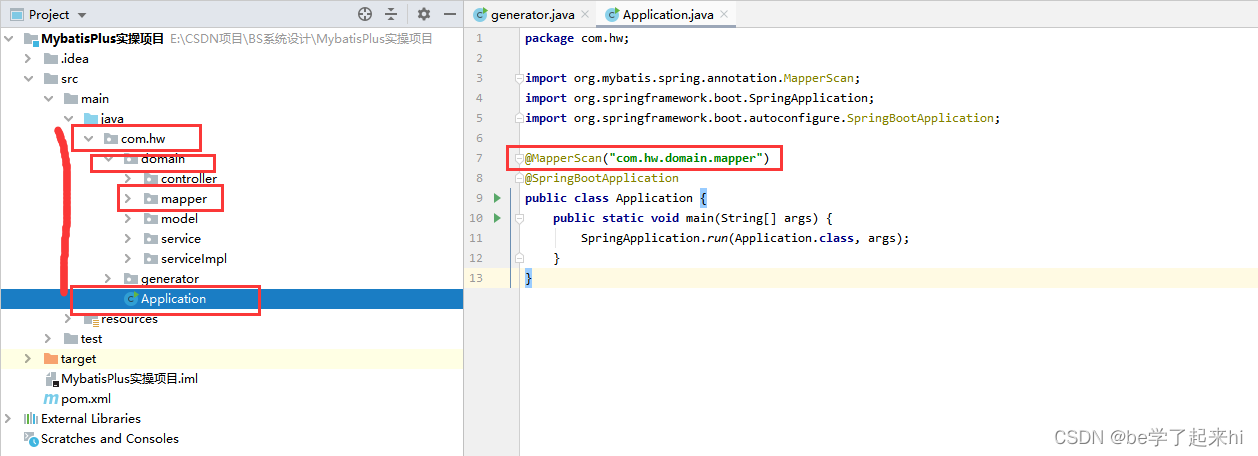Select the generator package
This screenshot has width=1258, height=456.
[x=170, y=279]
